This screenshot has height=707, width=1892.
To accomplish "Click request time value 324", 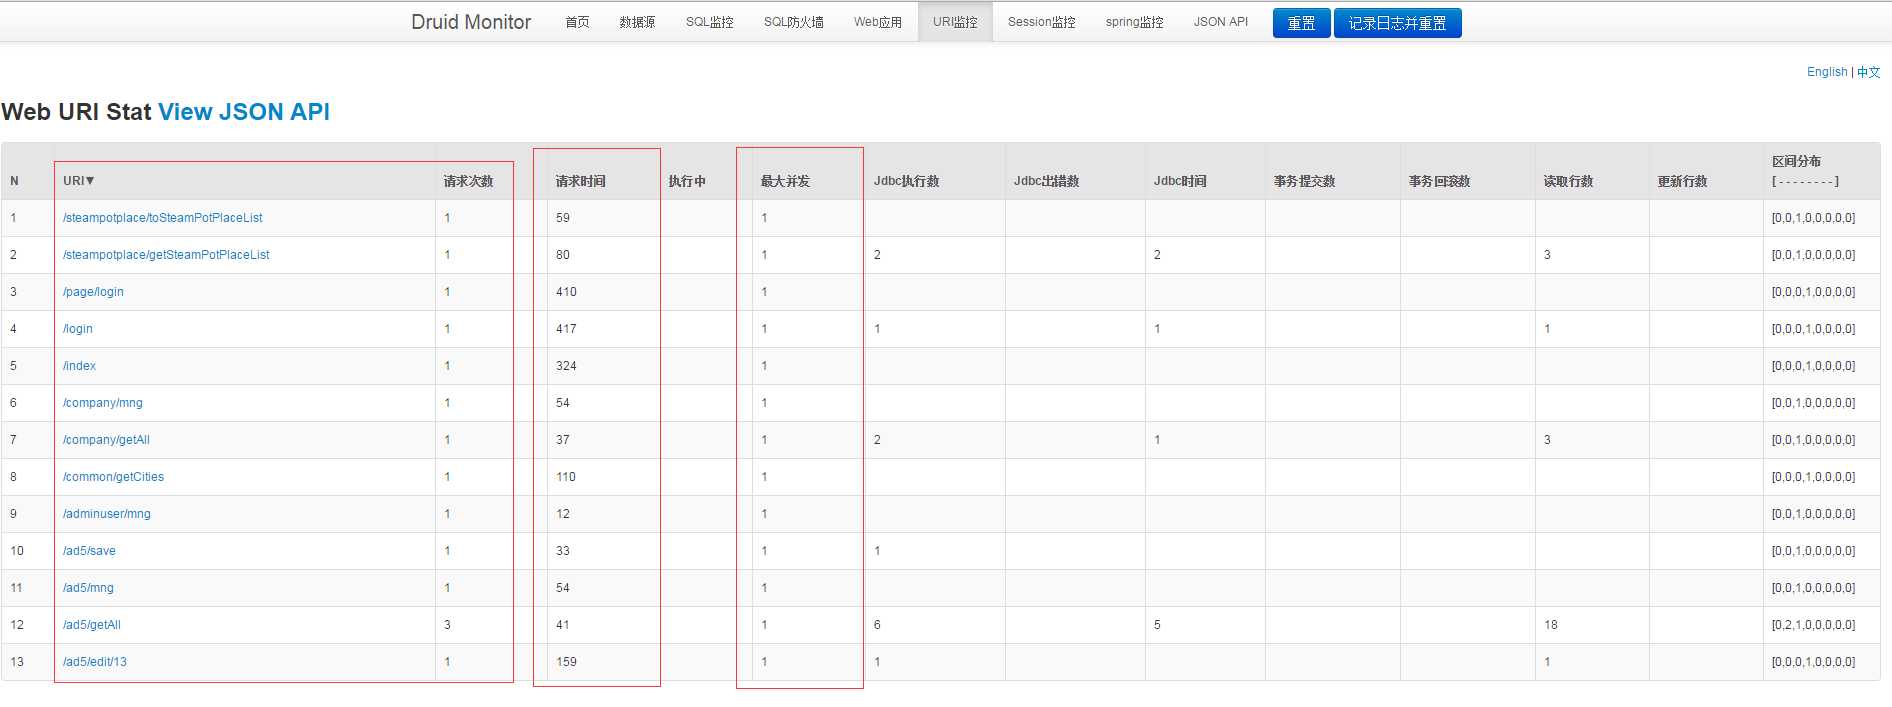I will click(x=566, y=366).
